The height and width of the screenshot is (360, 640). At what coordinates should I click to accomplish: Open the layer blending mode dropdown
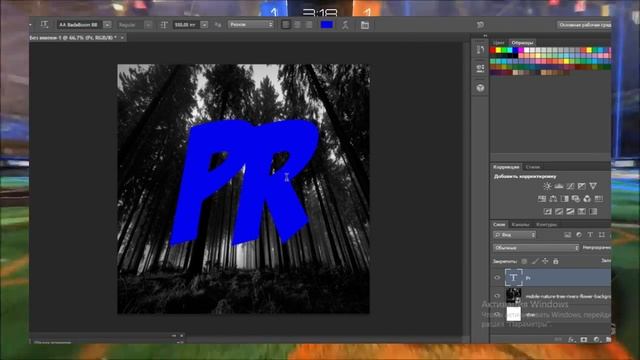pos(536,248)
